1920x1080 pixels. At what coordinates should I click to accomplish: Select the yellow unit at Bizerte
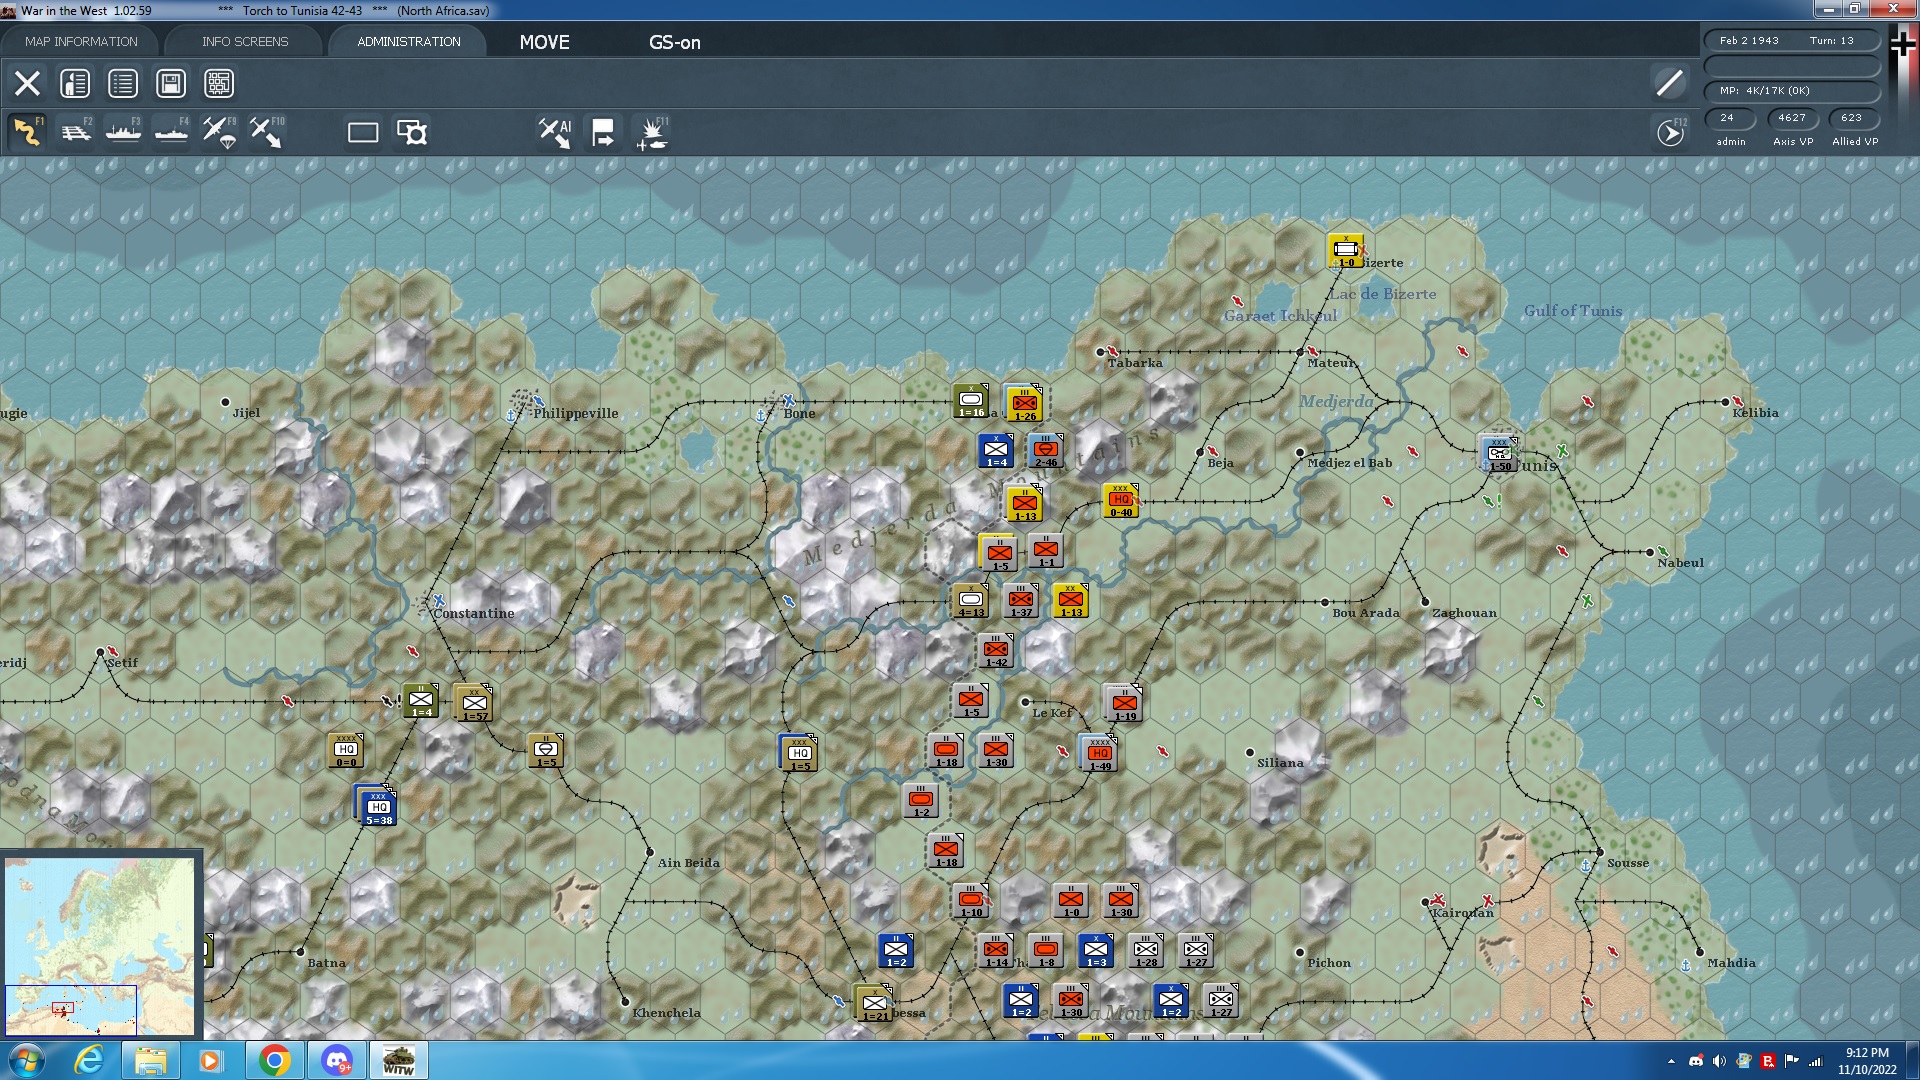[1346, 250]
